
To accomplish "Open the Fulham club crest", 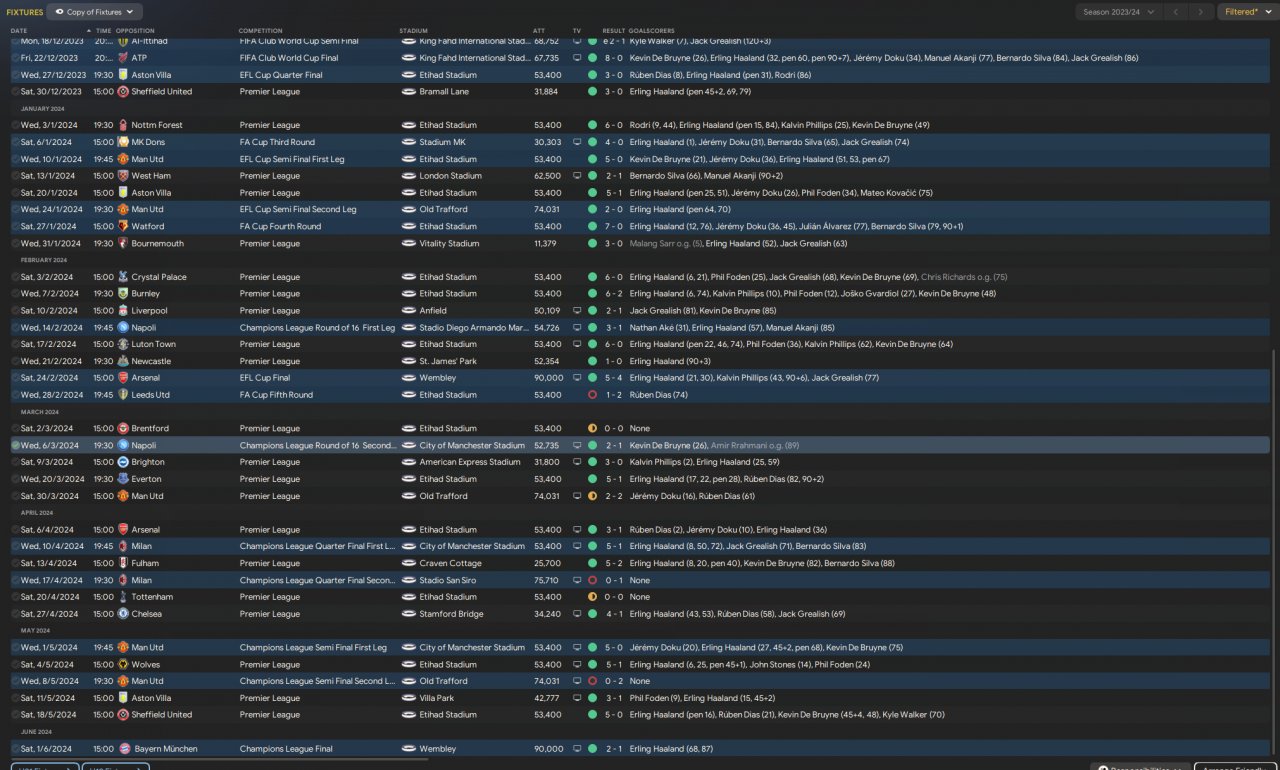I will tap(123, 563).
